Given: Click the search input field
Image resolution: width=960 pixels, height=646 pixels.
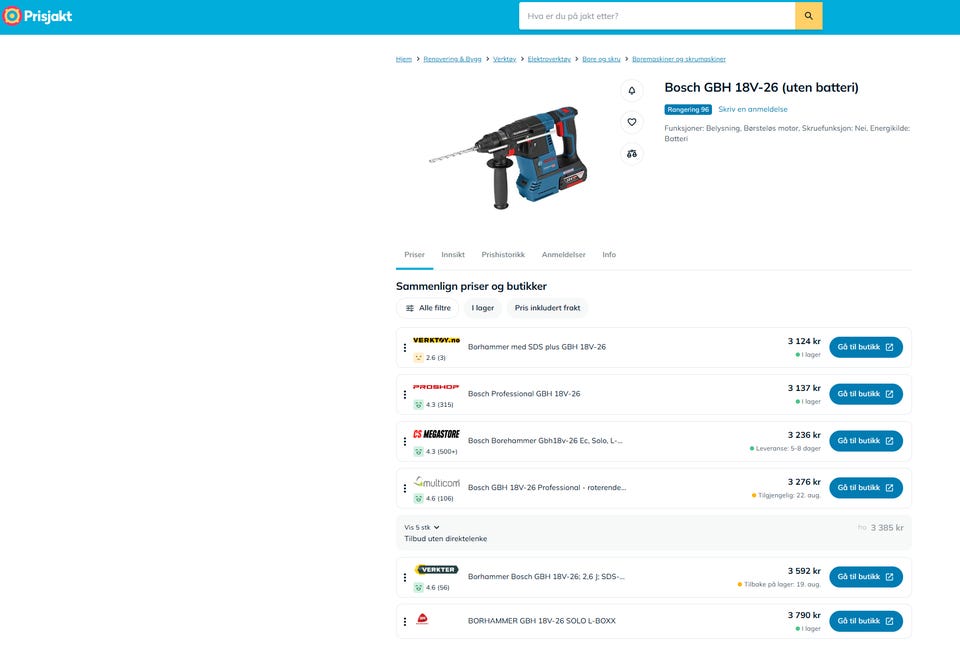Looking at the screenshot, I should click(x=657, y=16).
